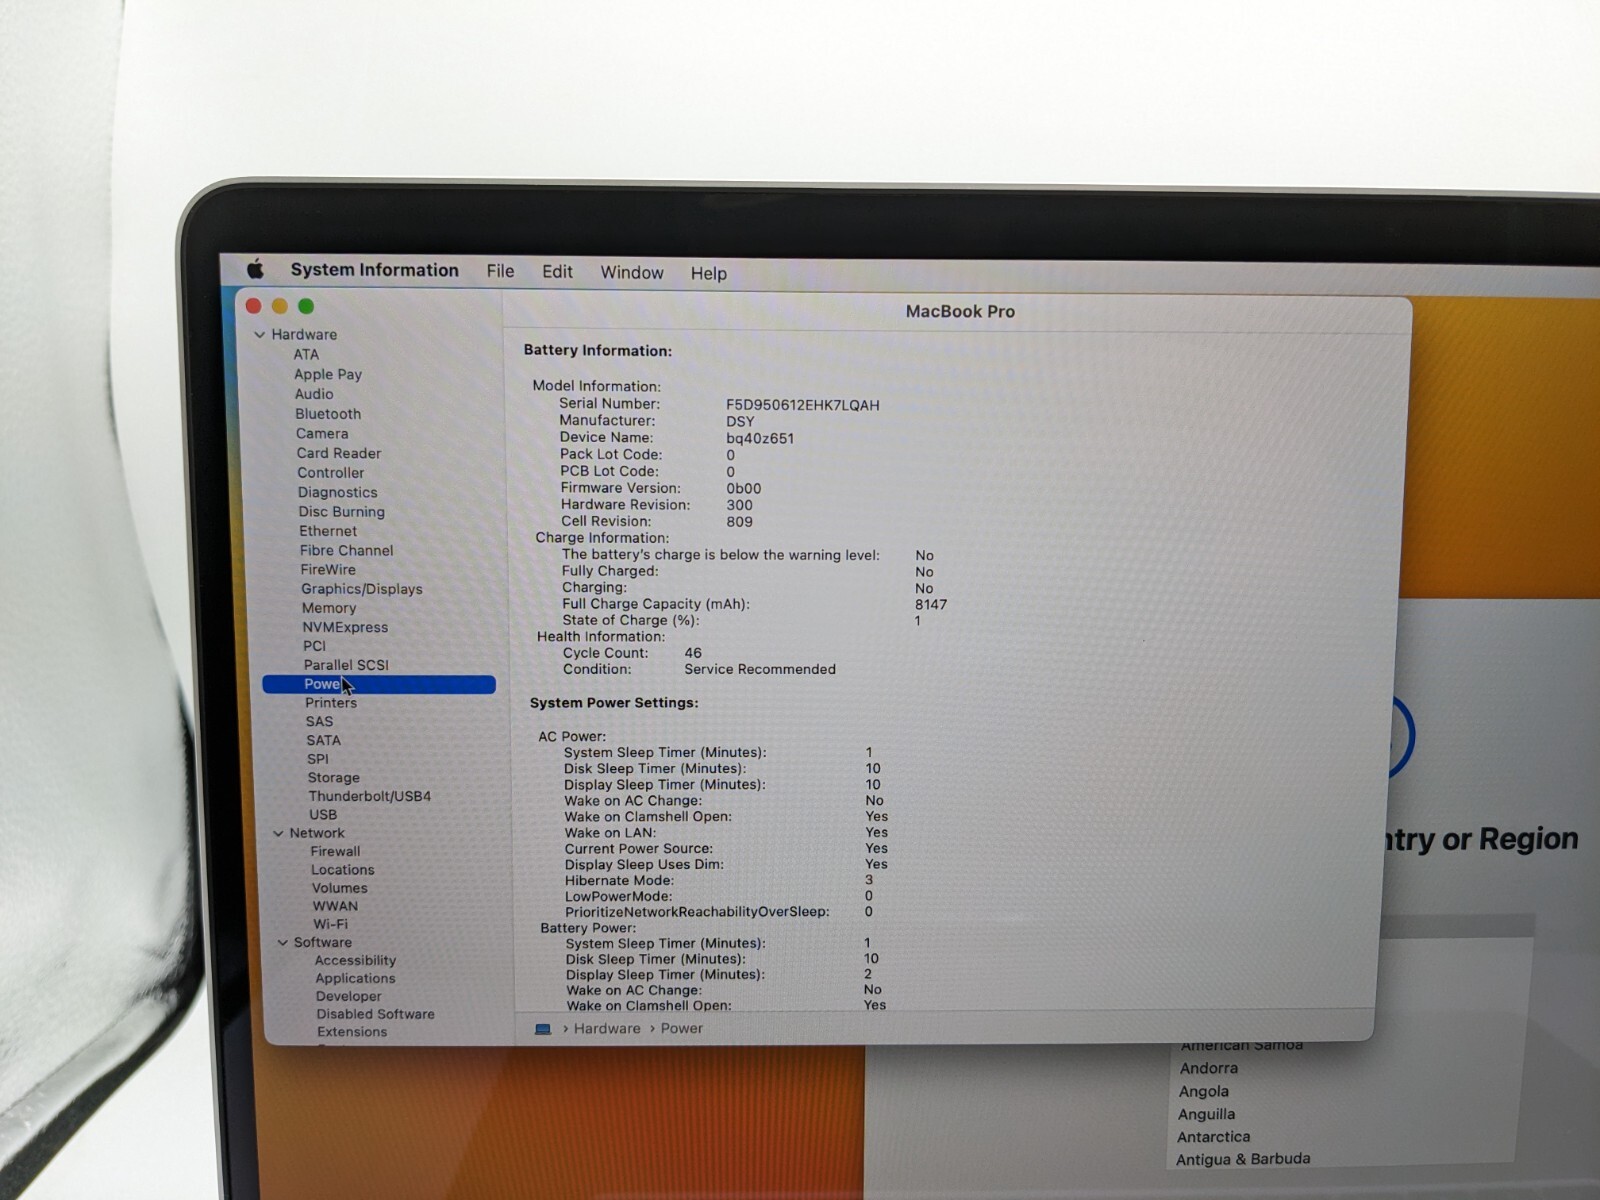Screen dimensions: 1600x1200
Task: Select Accessibility under Software
Action: pyautogui.click(x=356, y=960)
